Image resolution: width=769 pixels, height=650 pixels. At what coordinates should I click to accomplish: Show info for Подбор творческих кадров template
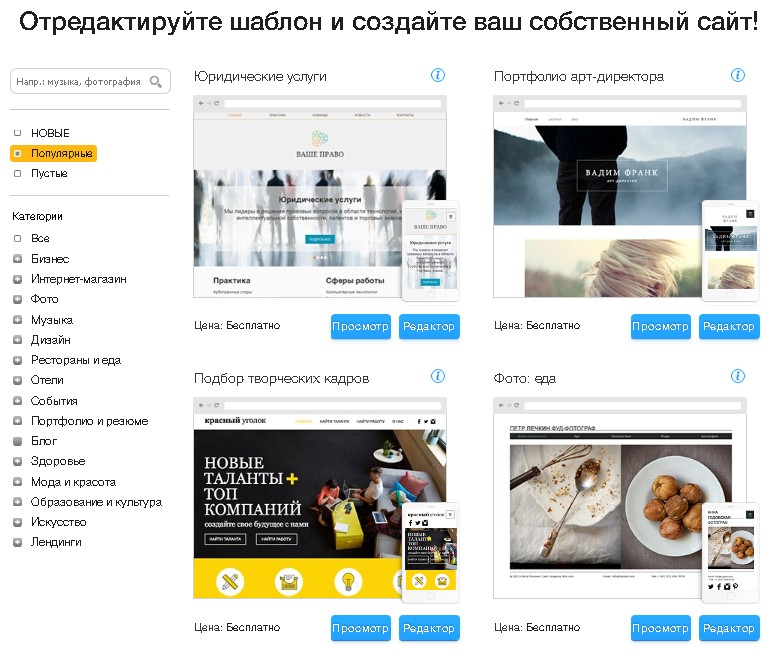[x=437, y=376]
